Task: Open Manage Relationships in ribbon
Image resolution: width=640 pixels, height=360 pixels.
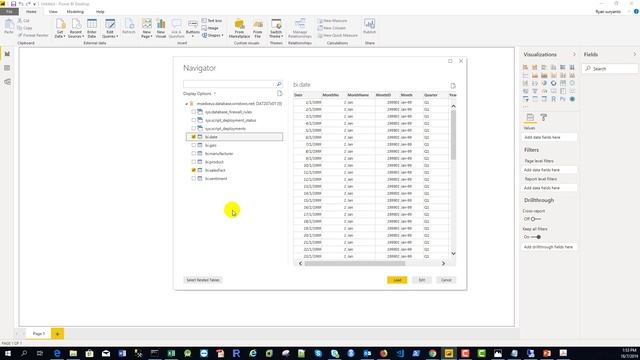Action: point(300,28)
